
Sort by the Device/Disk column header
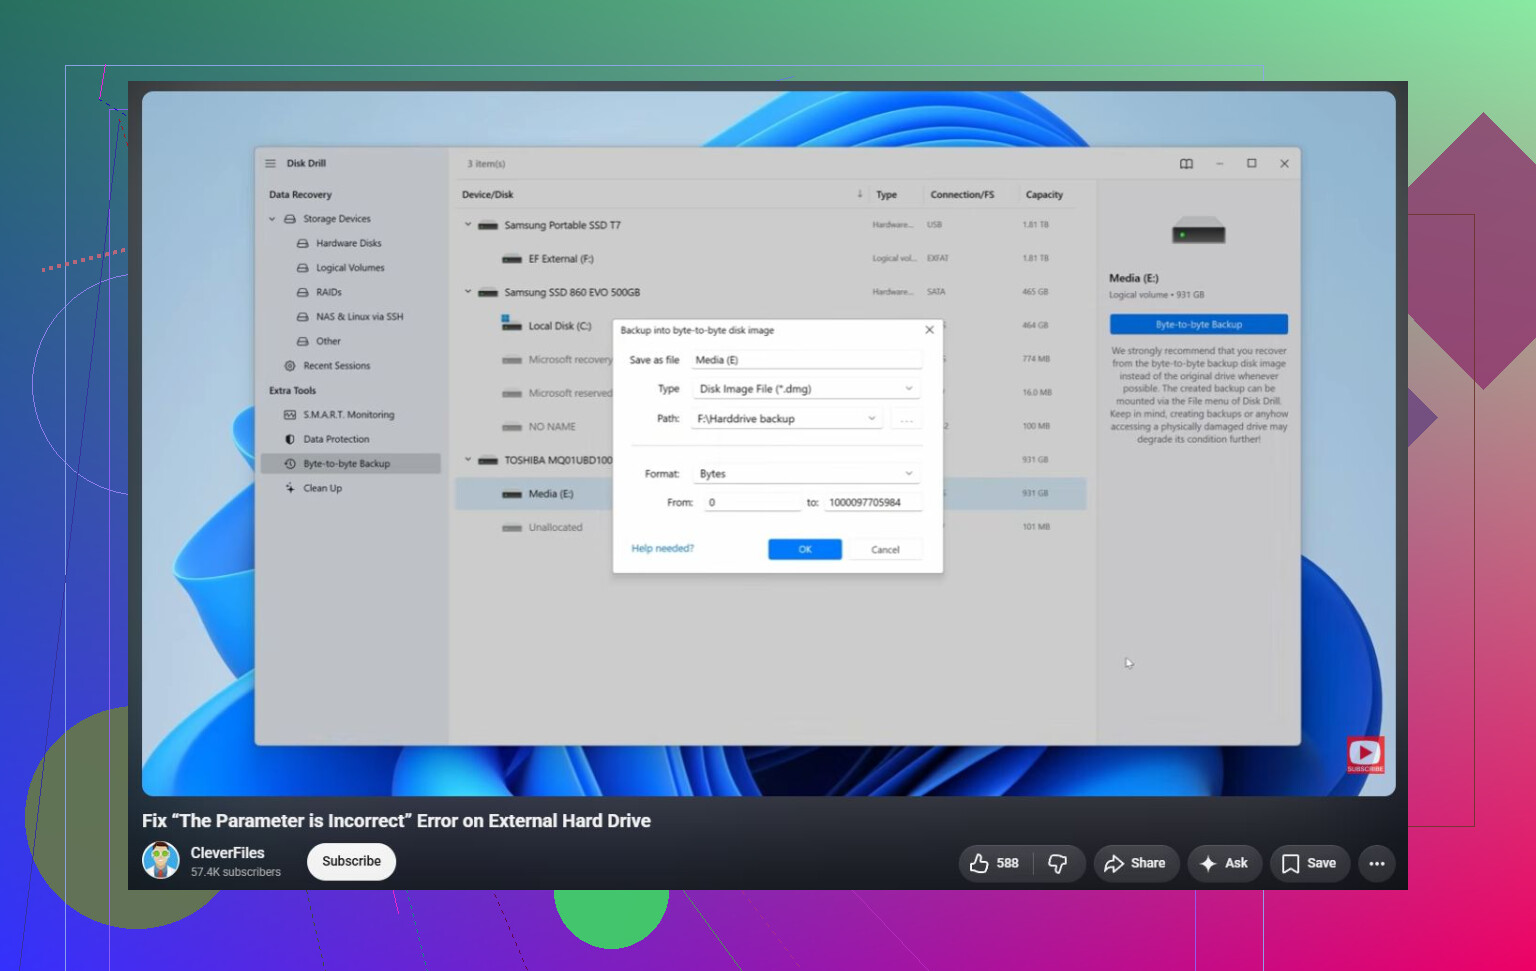point(488,195)
